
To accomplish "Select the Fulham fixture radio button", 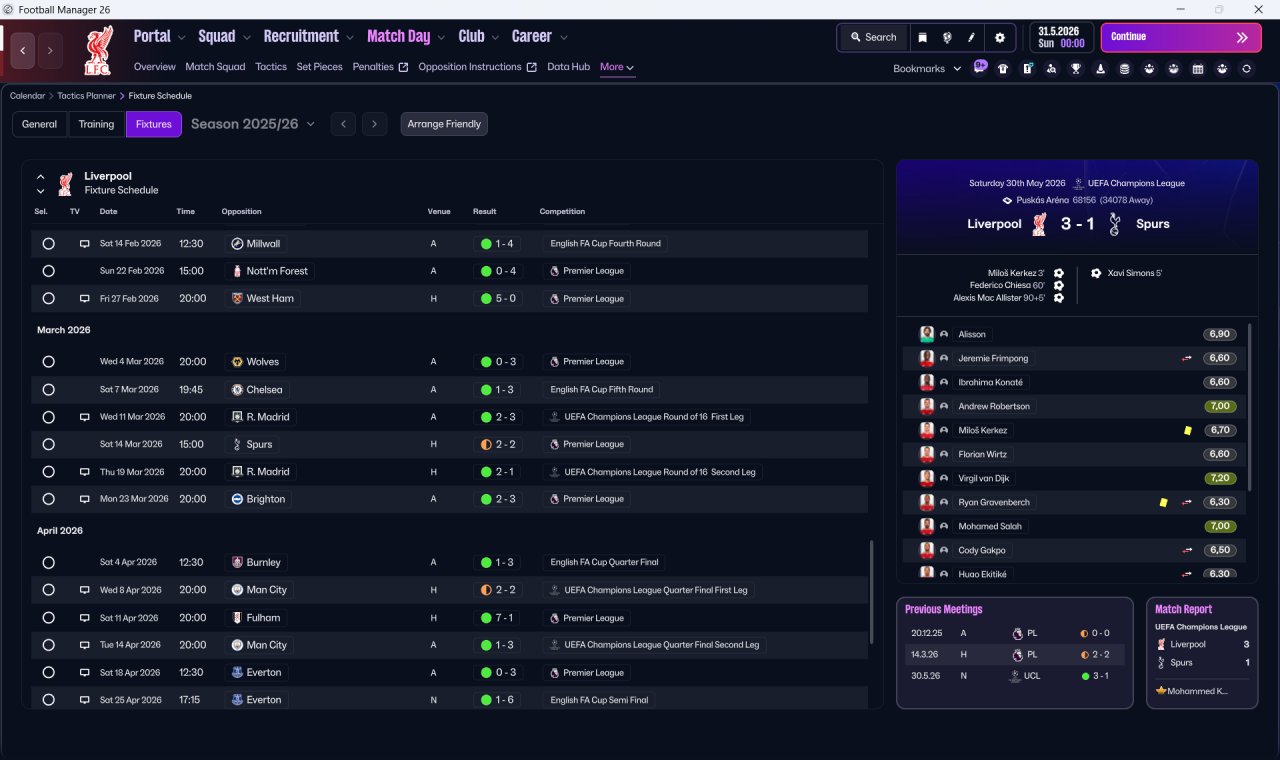I will coord(48,618).
